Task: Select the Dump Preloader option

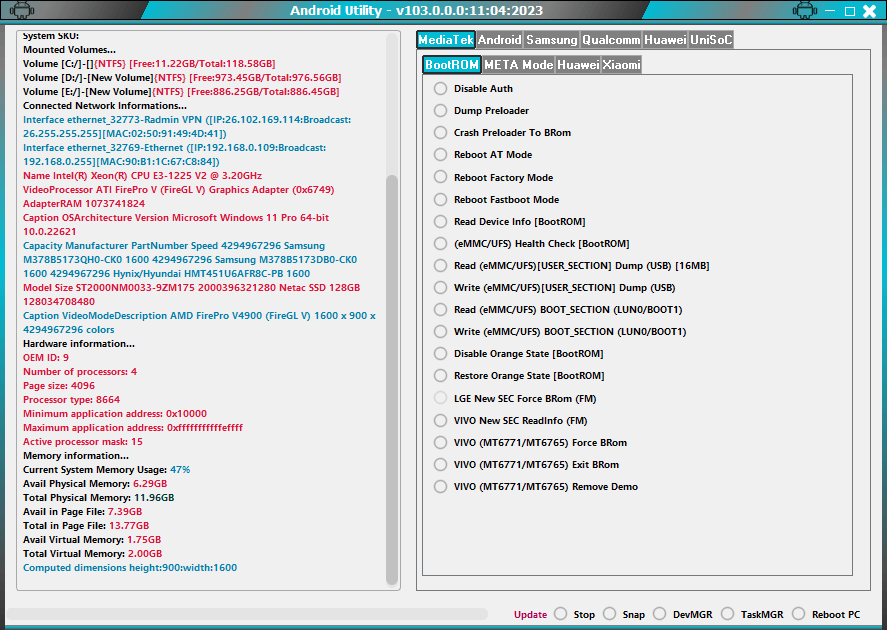Action: tap(439, 110)
